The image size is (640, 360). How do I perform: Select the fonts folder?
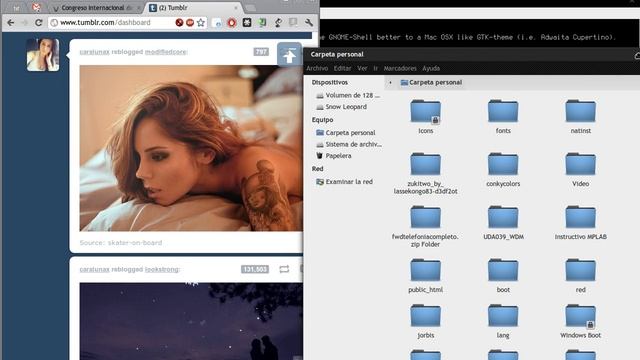[503, 116]
